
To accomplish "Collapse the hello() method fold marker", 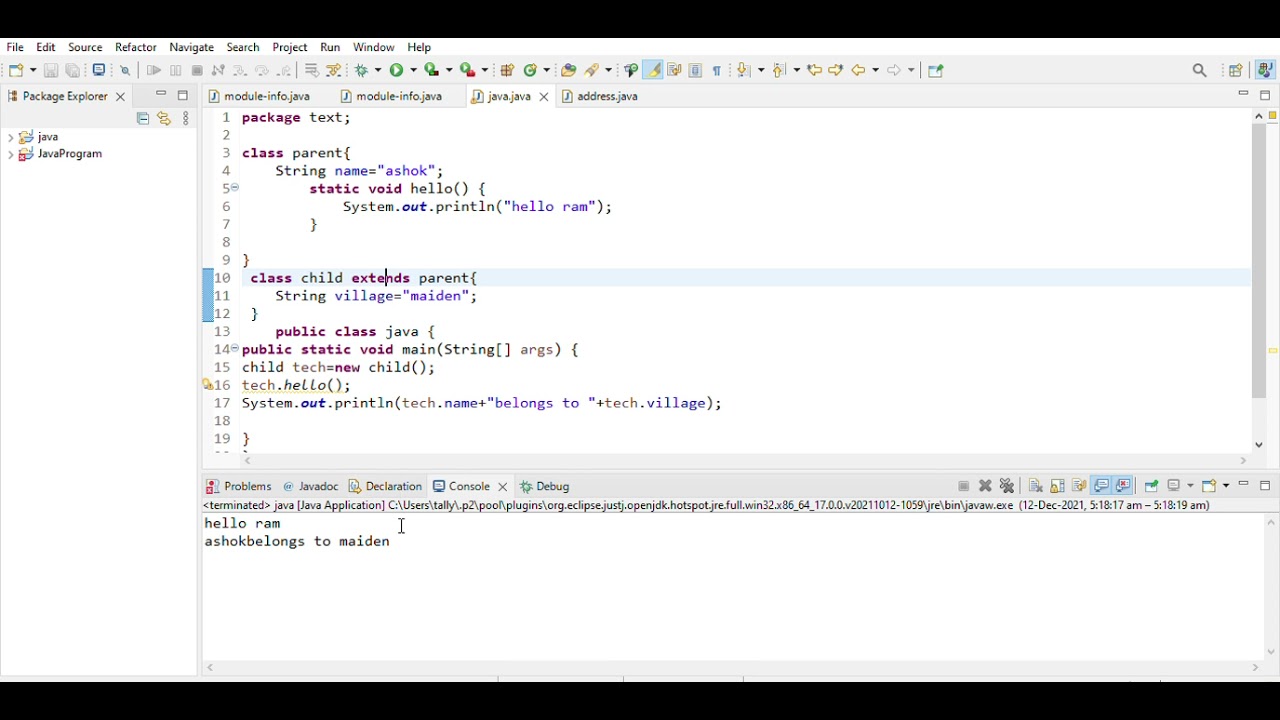I will [235, 188].
